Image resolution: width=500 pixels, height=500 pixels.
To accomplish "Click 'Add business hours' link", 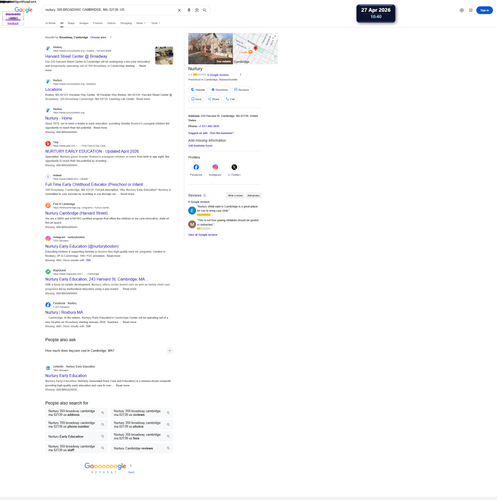I will [x=200, y=146].
